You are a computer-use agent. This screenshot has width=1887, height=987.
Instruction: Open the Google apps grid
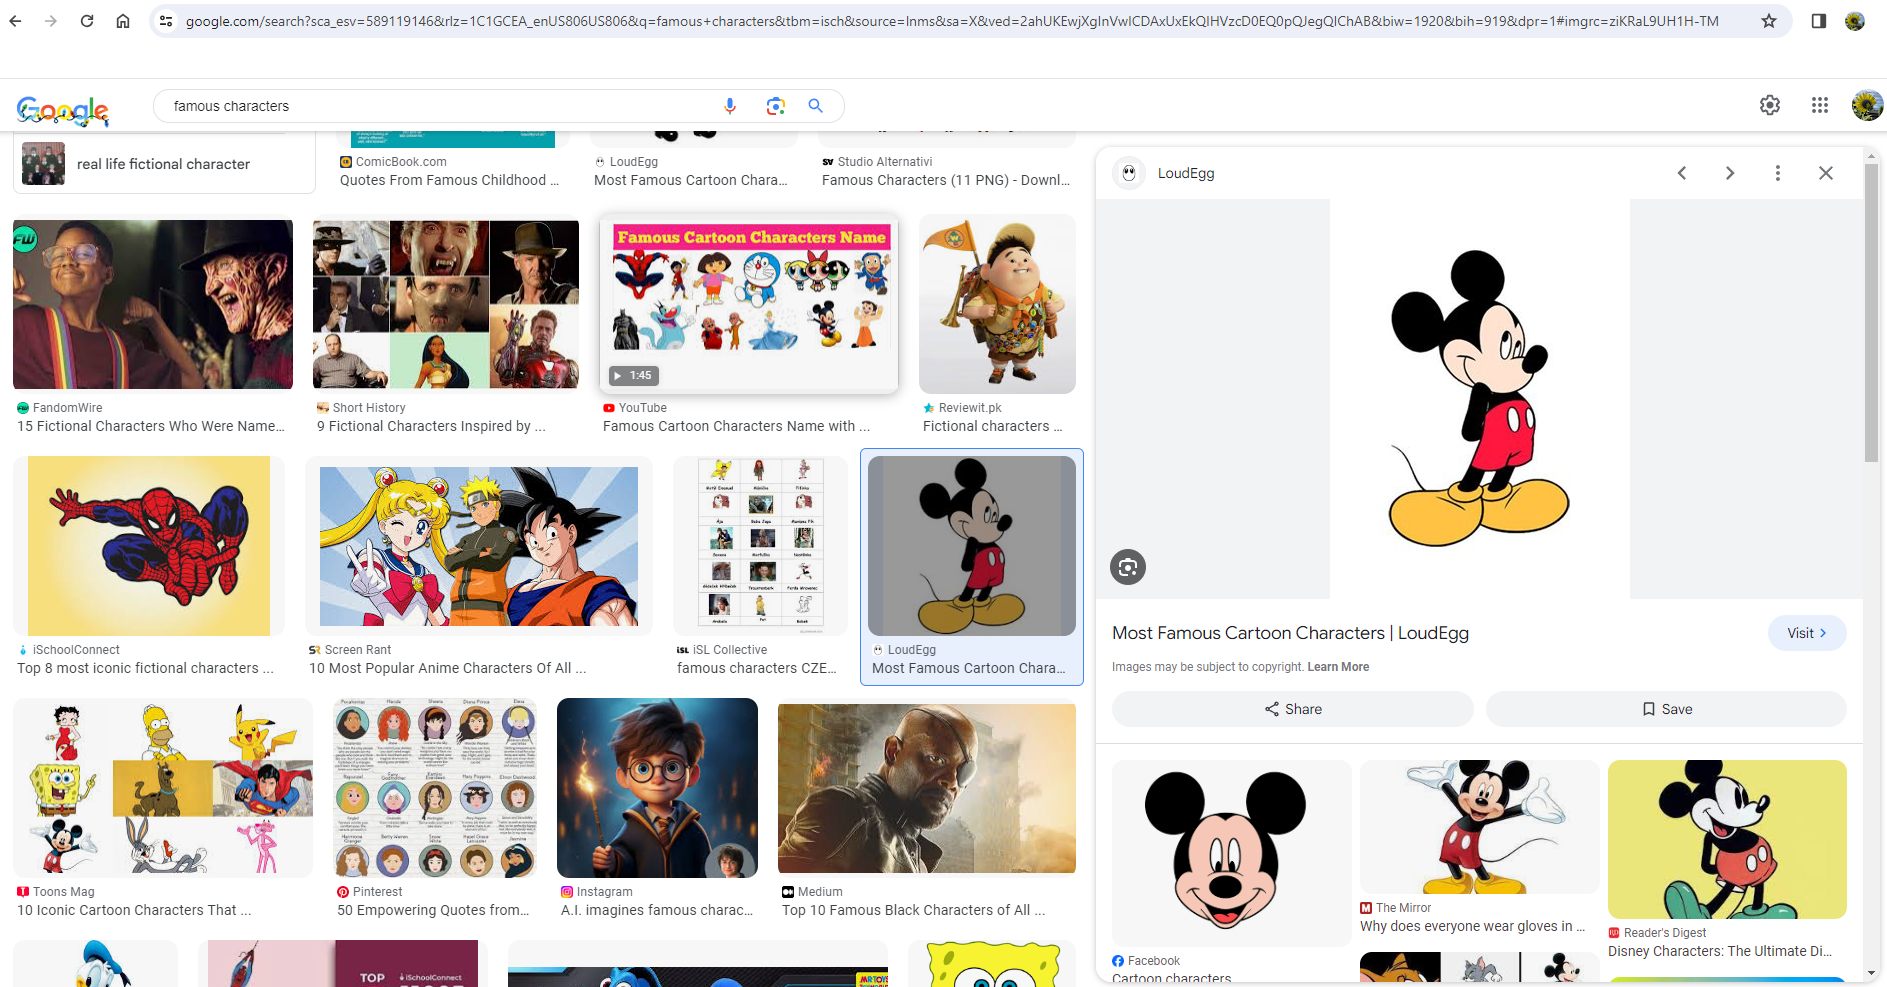(x=1820, y=105)
